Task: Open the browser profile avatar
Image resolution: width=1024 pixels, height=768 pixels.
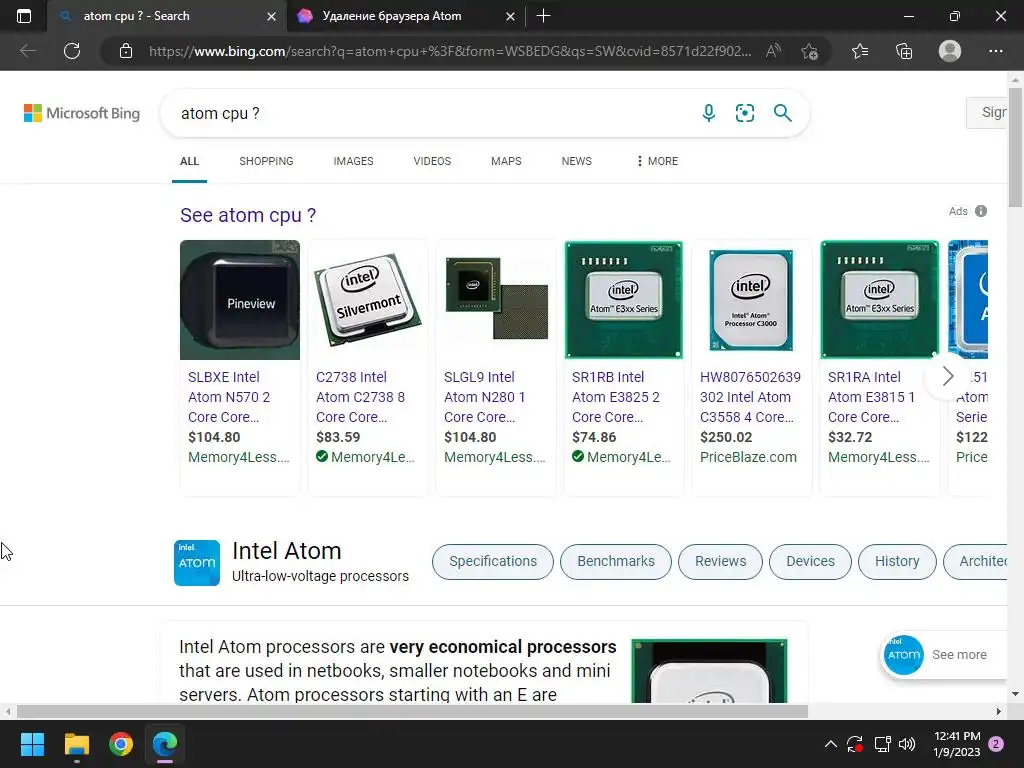Action: pos(950,51)
